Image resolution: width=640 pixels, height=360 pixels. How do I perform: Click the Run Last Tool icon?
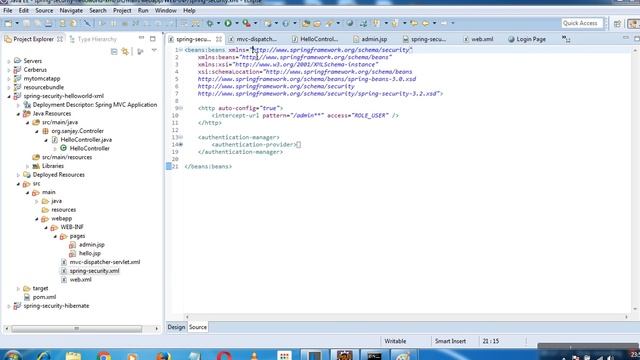pos(247,23)
